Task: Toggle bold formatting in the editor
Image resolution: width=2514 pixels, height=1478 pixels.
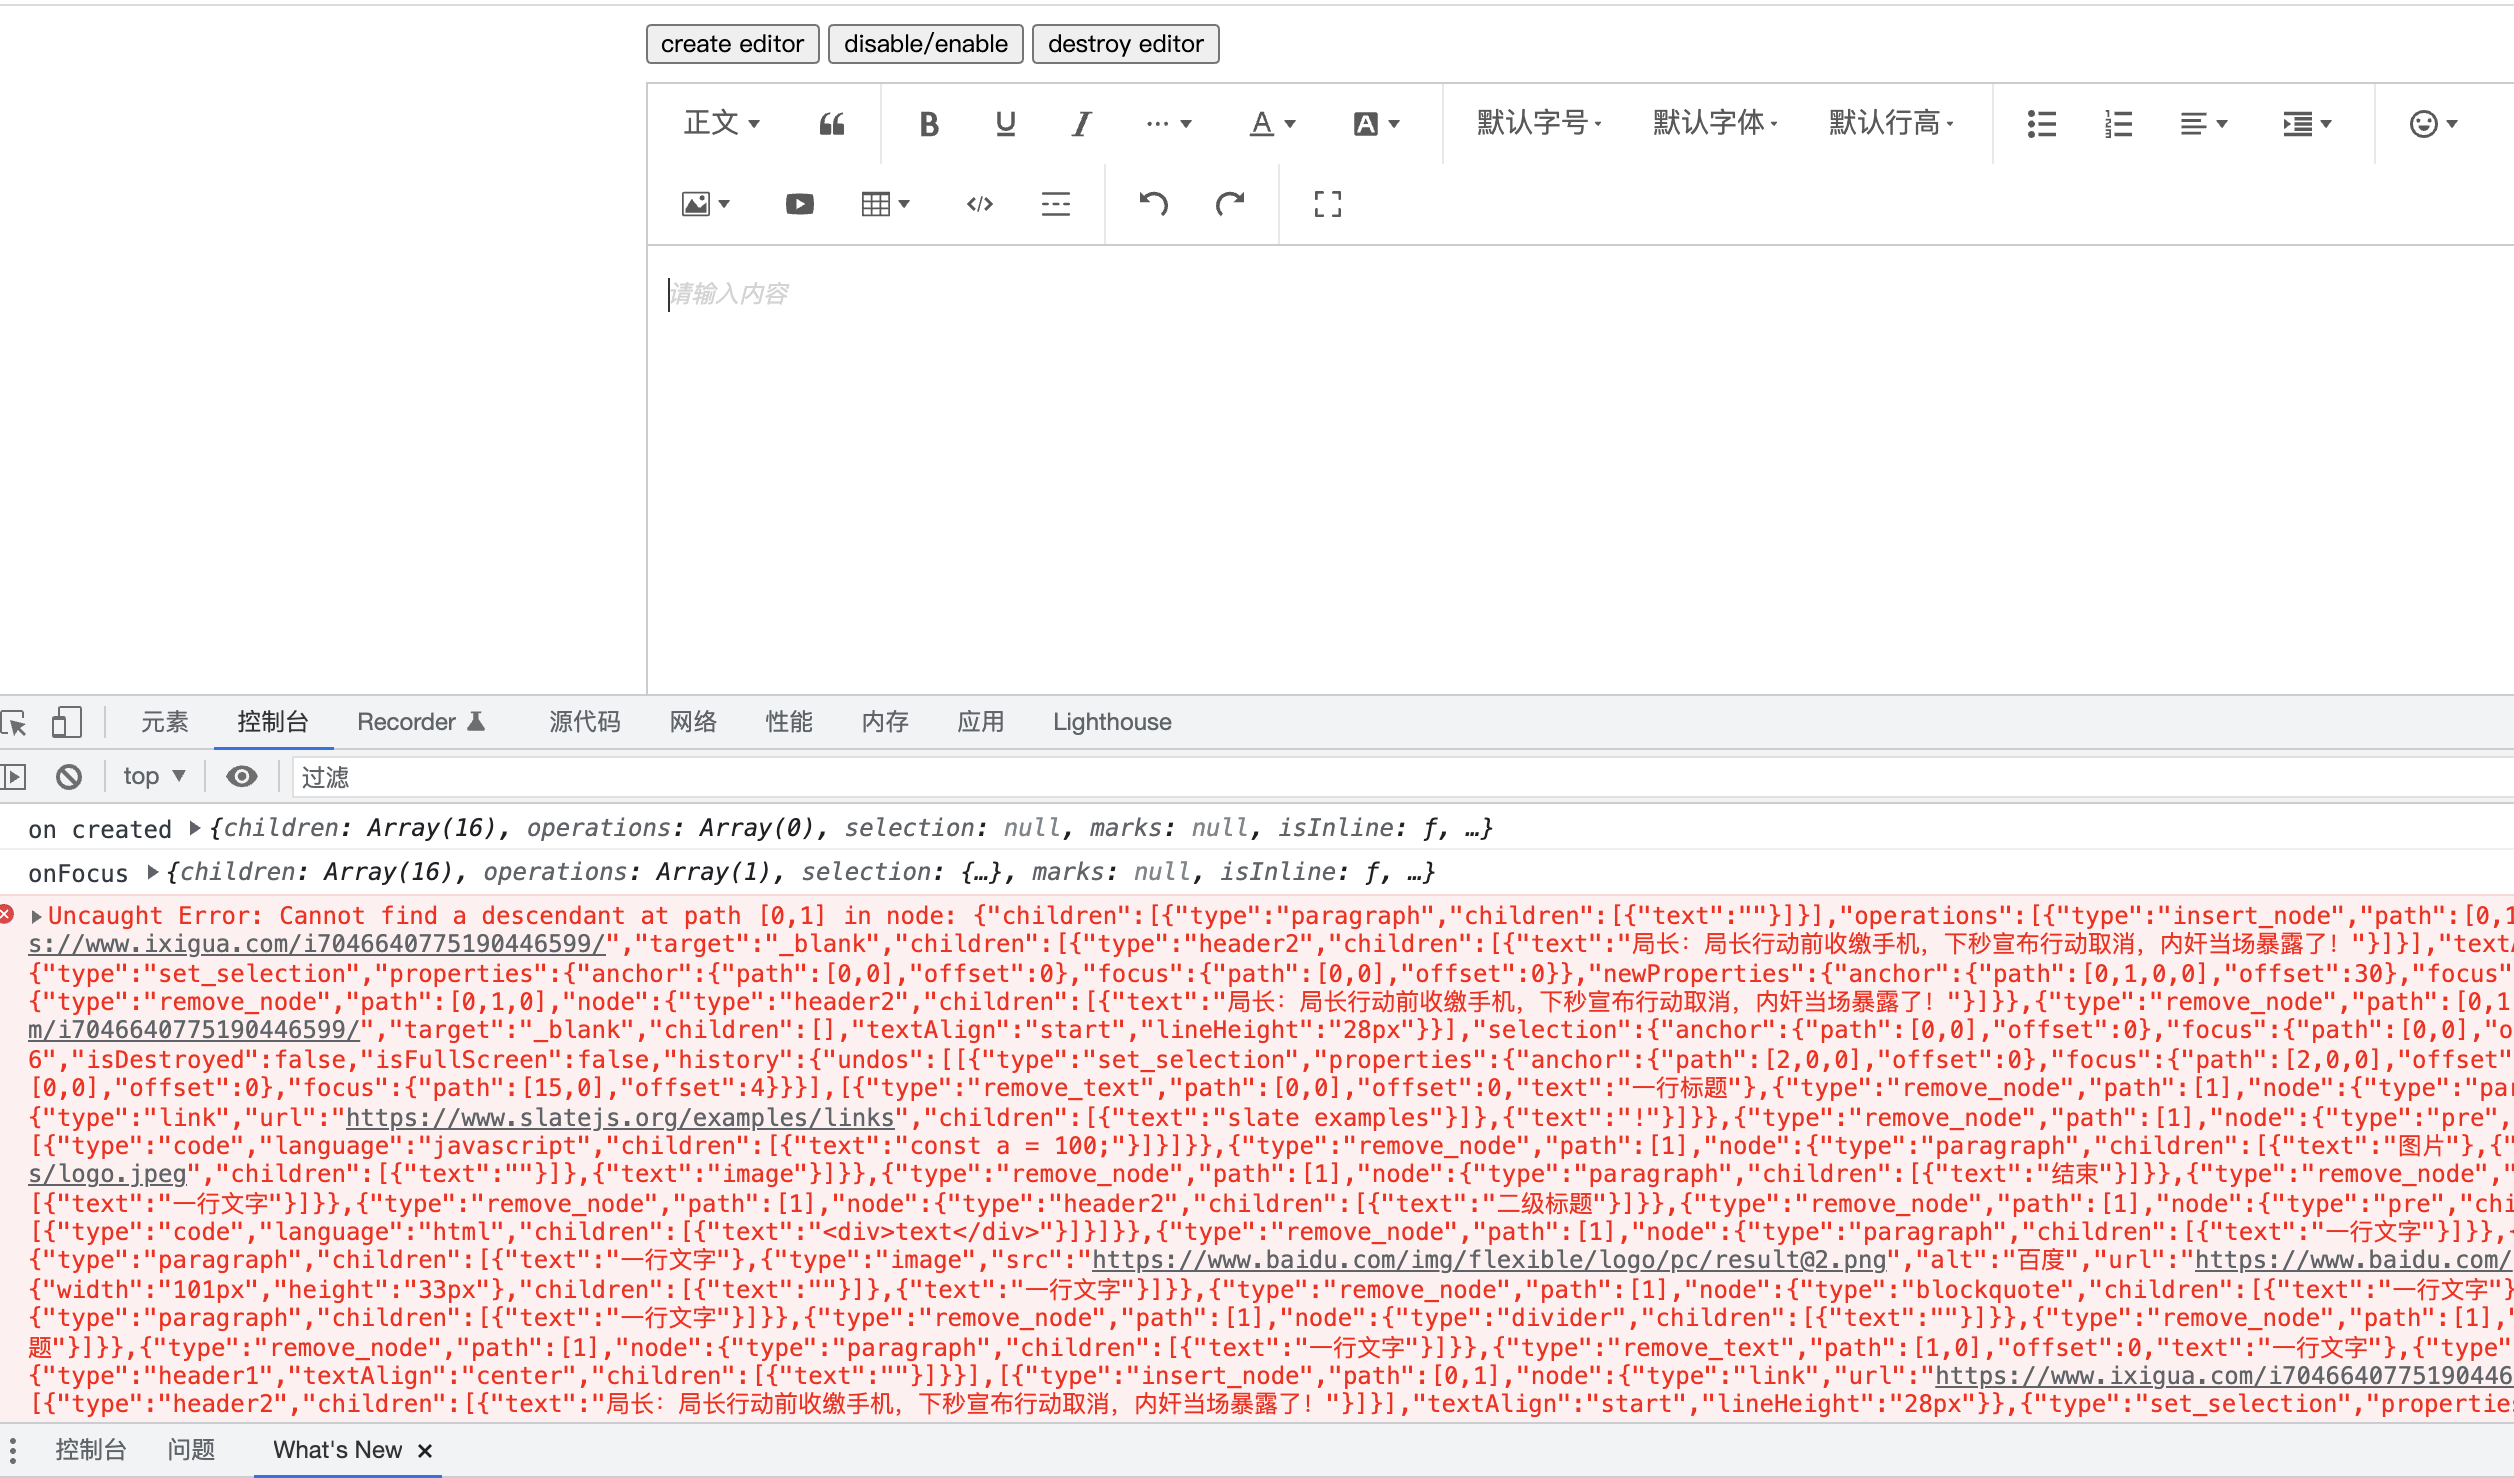Action: tap(927, 123)
